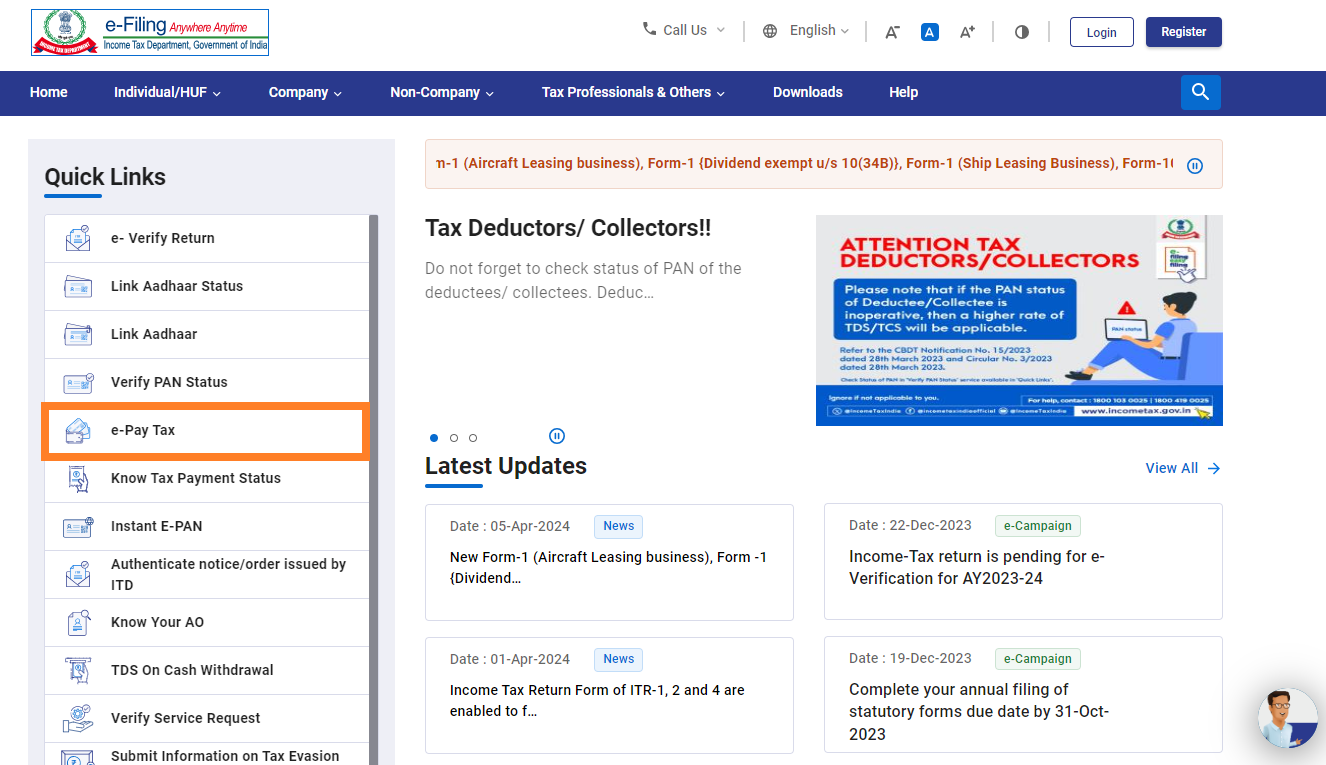Click the e-Filing Income Tax logo
The height and width of the screenshot is (765, 1326).
coord(150,32)
